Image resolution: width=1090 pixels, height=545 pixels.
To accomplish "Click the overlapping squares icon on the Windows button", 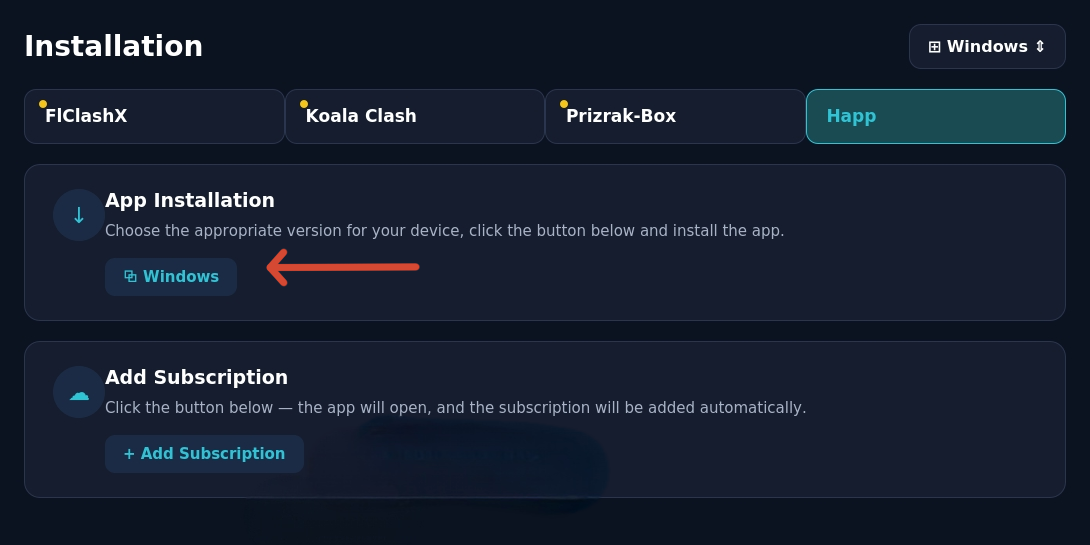I will coord(130,277).
